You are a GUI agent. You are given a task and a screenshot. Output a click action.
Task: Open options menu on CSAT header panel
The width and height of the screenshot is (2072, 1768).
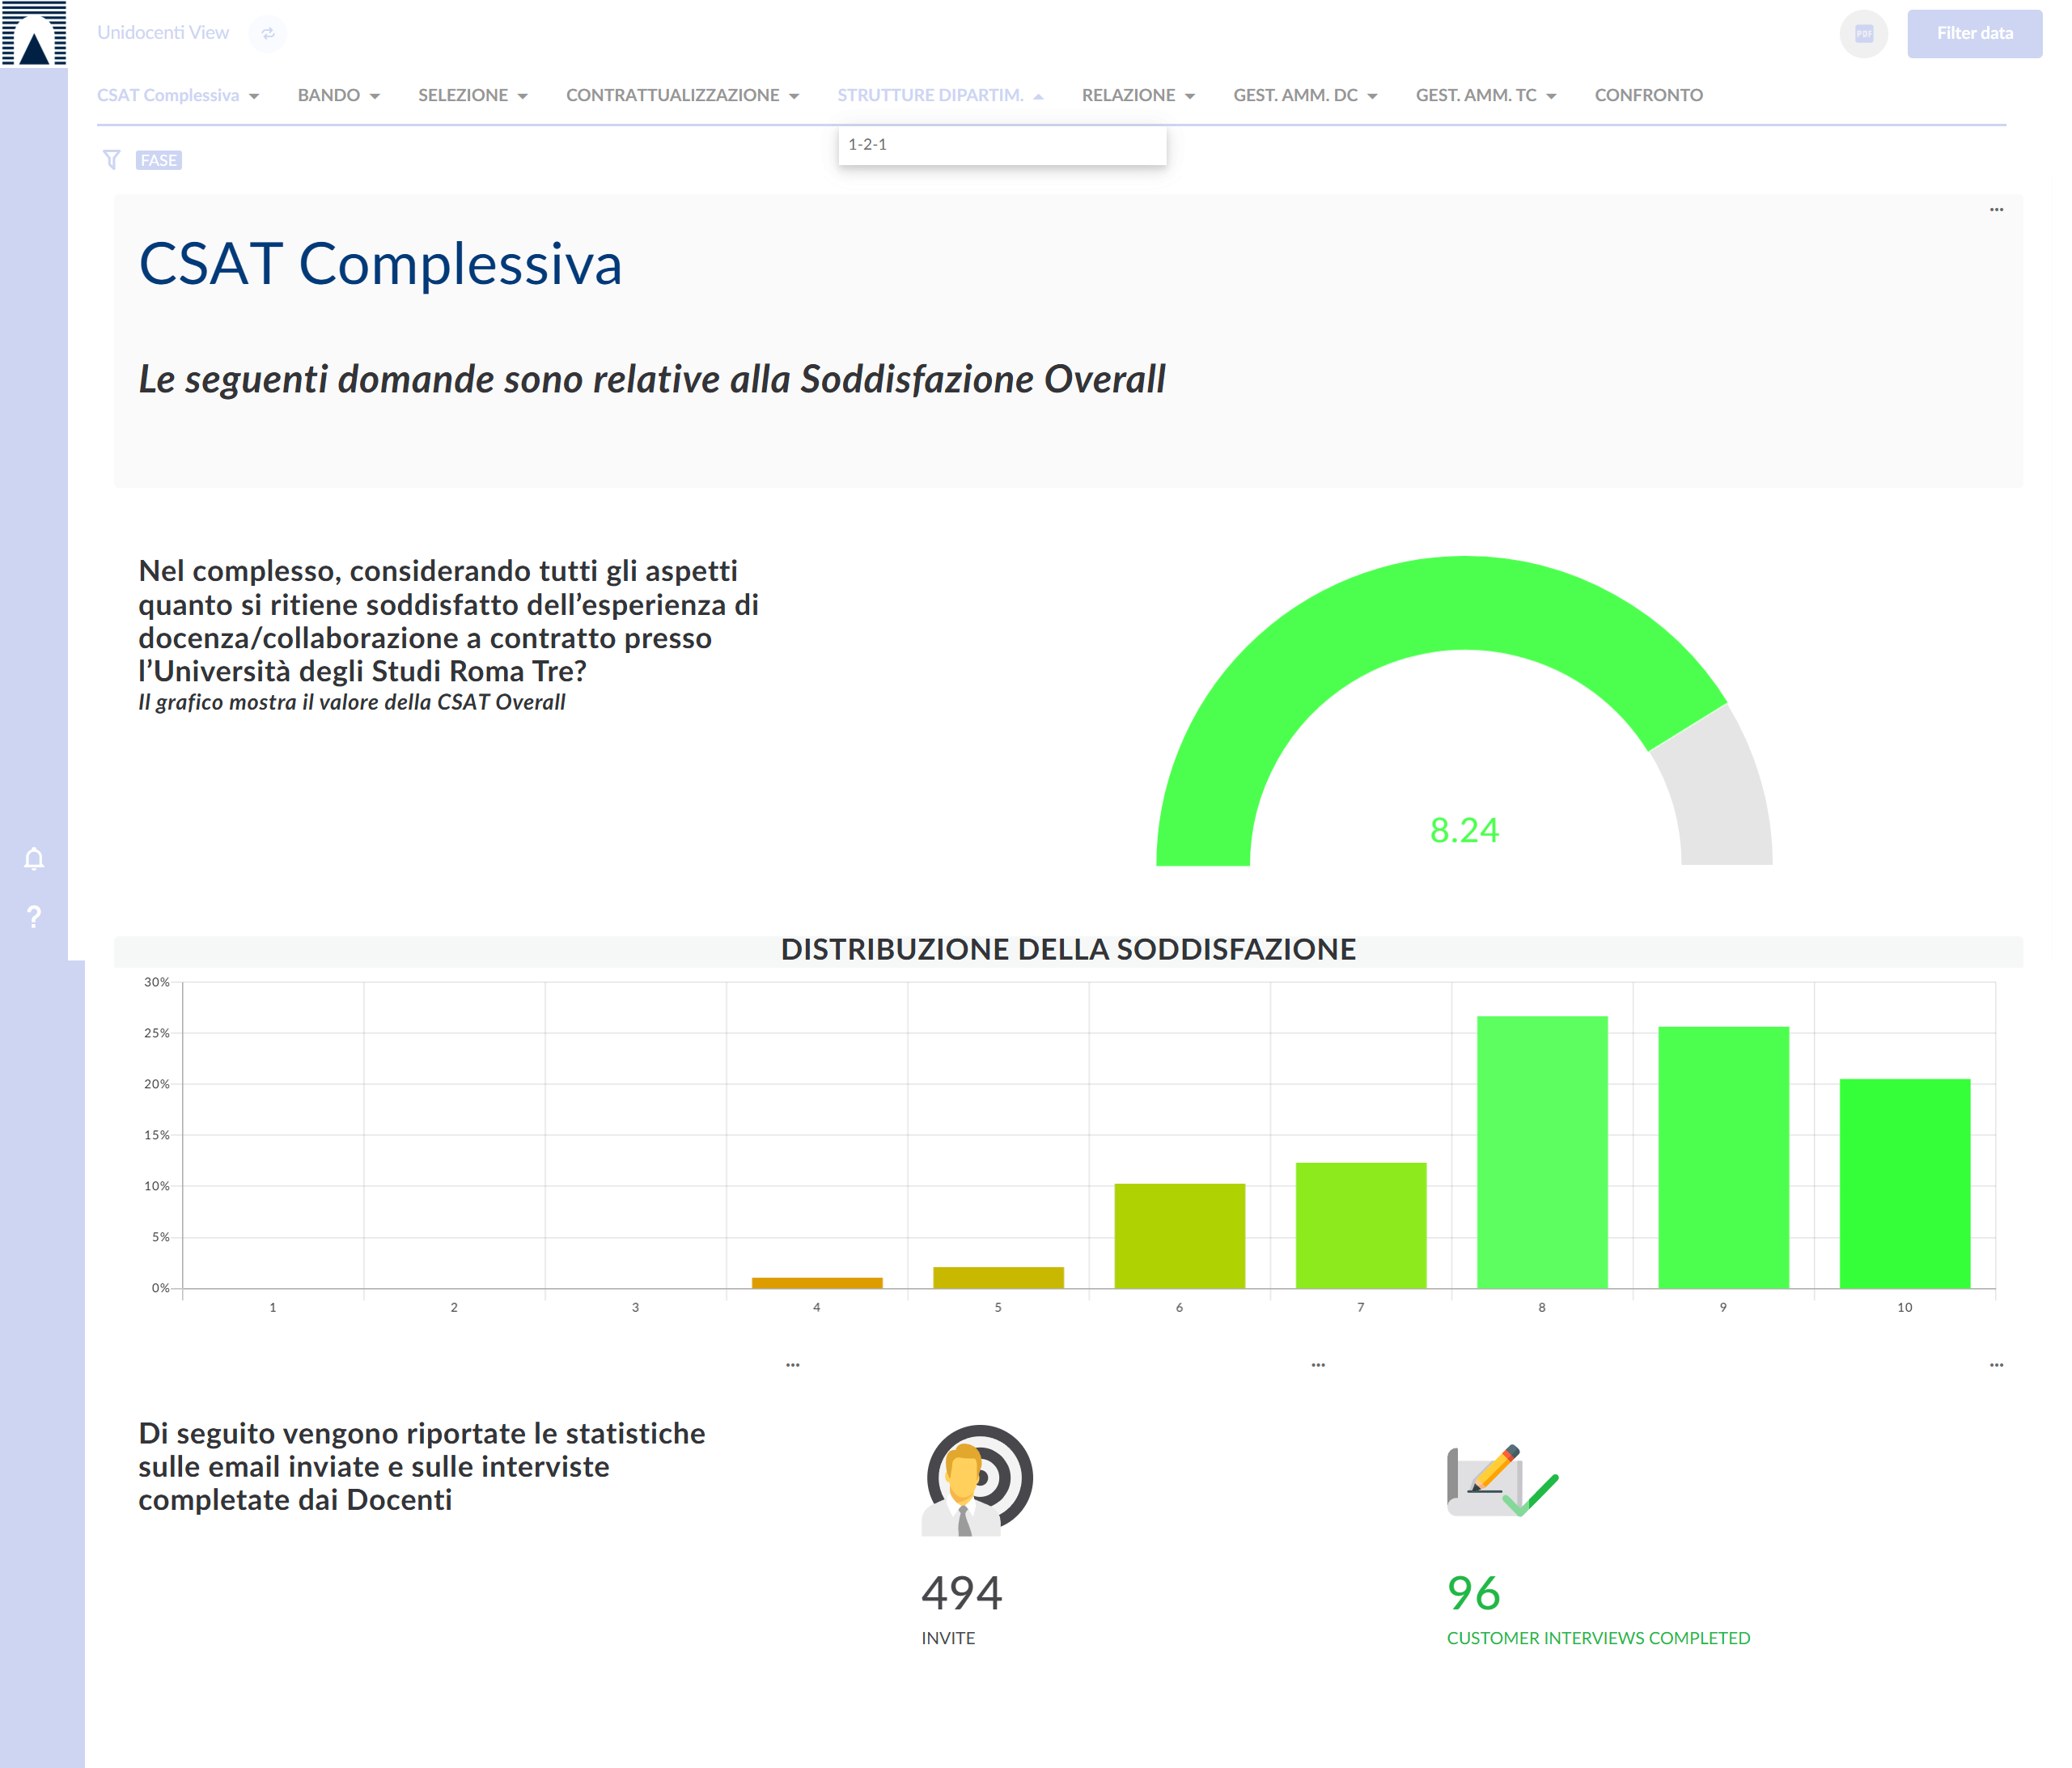click(1996, 210)
